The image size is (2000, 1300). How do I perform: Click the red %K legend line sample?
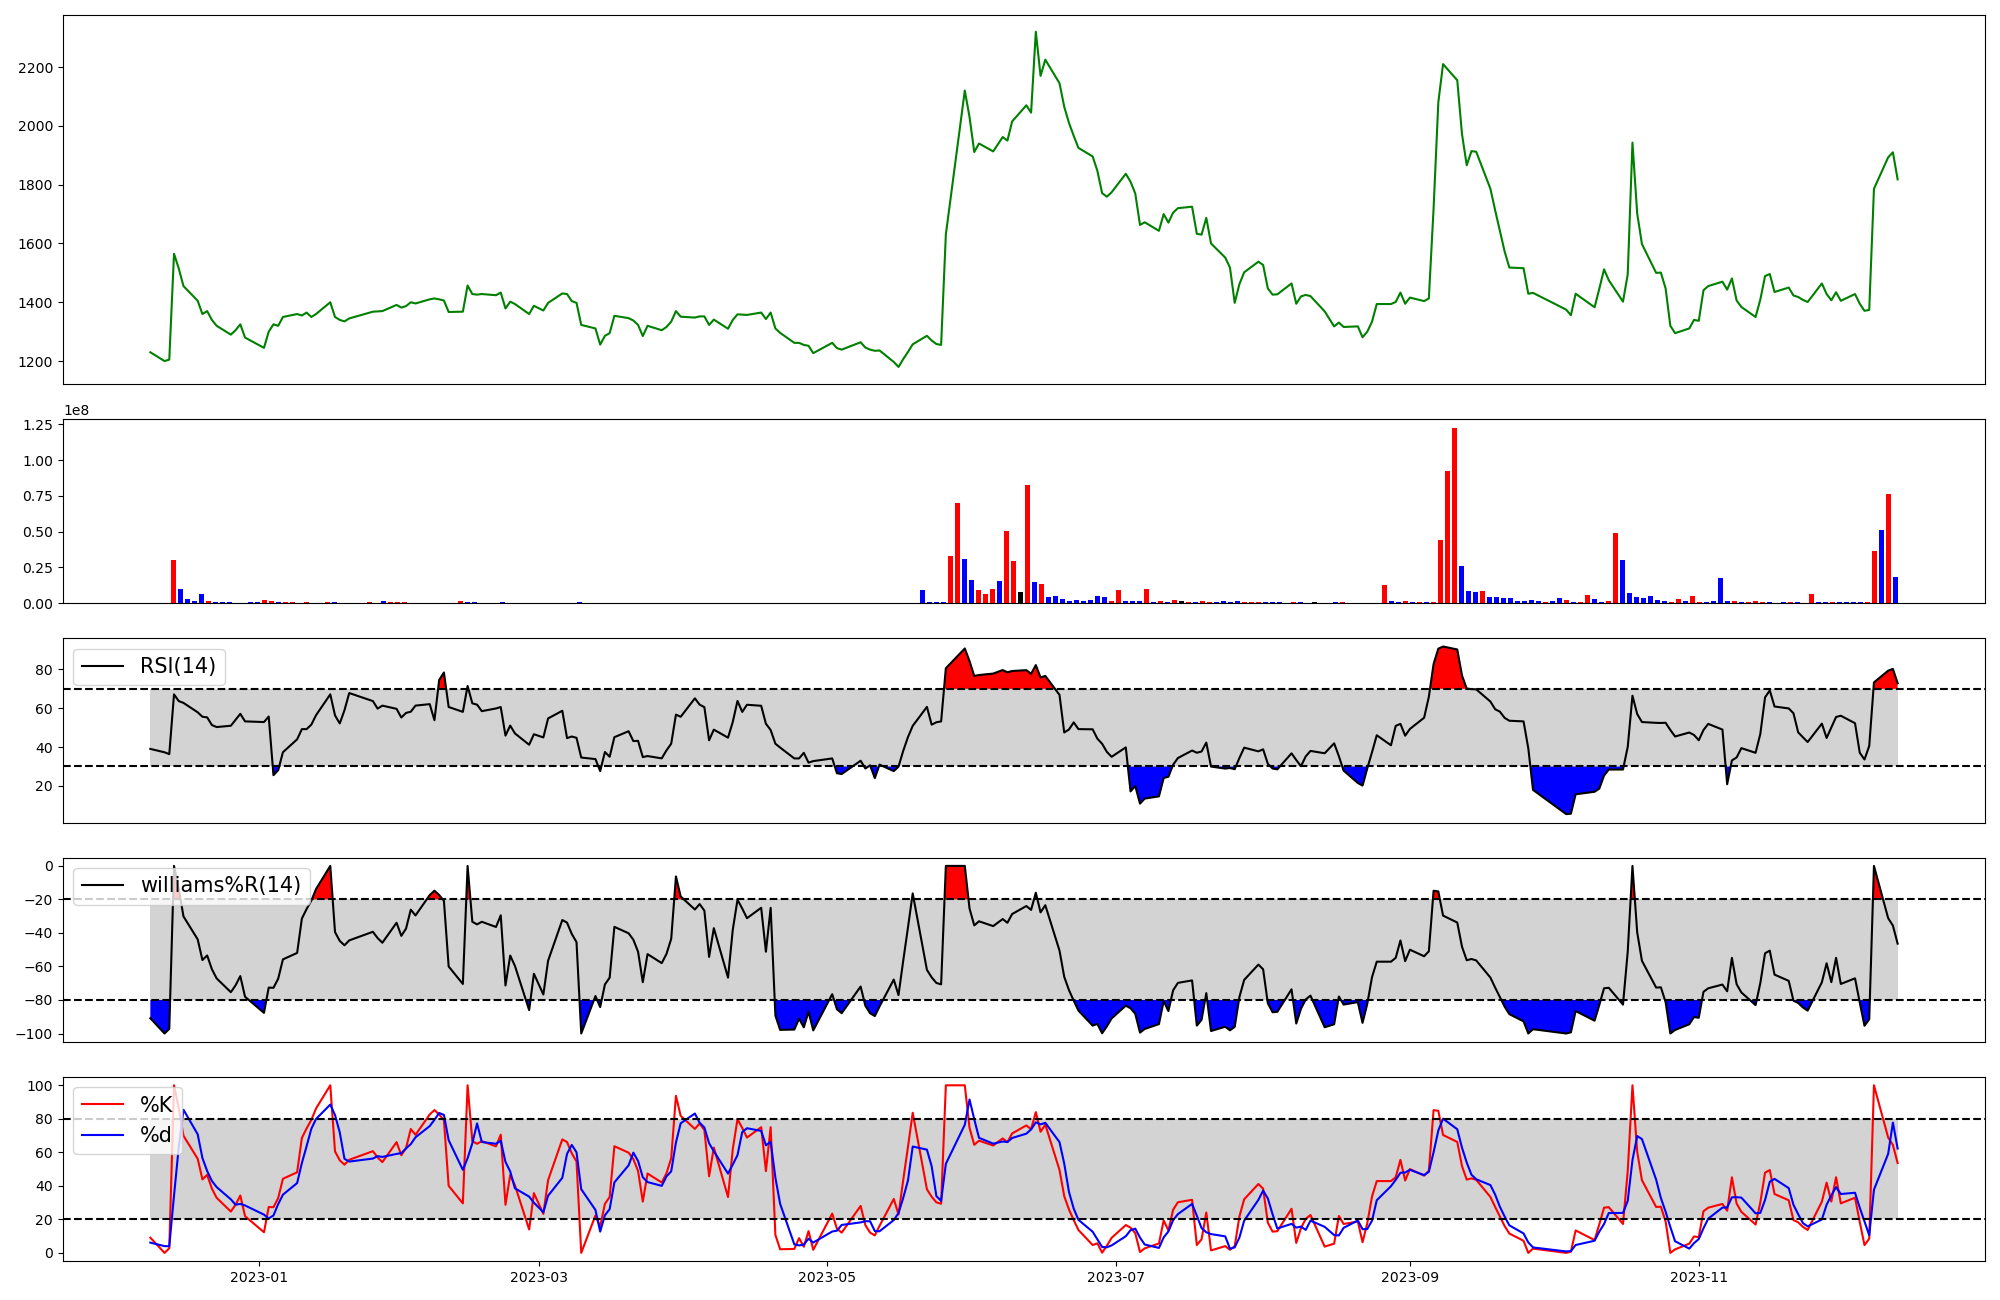pos(102,1105)
